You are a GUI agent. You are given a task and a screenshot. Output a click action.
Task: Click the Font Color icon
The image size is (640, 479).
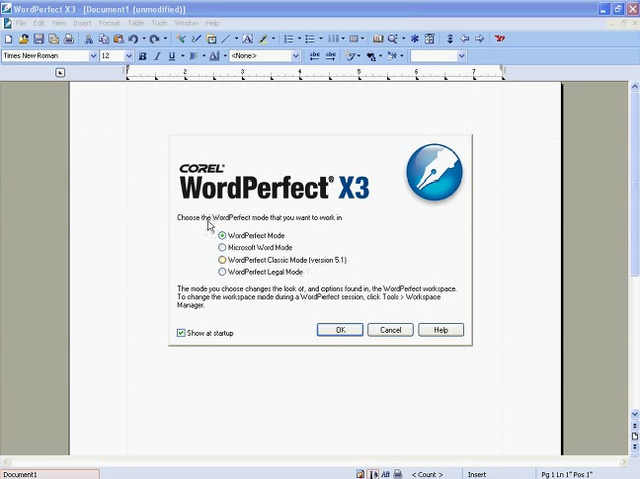tap(214, 56)
